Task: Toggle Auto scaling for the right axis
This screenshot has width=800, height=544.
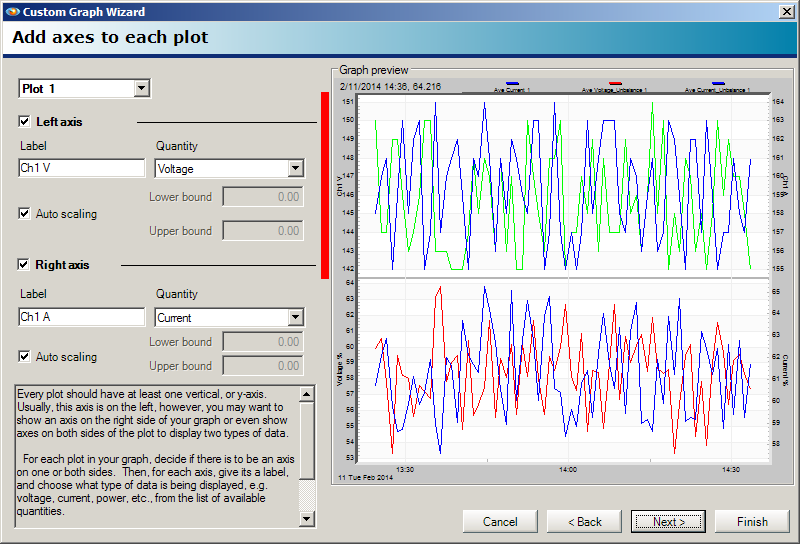Action: click(x=25, y=357)
